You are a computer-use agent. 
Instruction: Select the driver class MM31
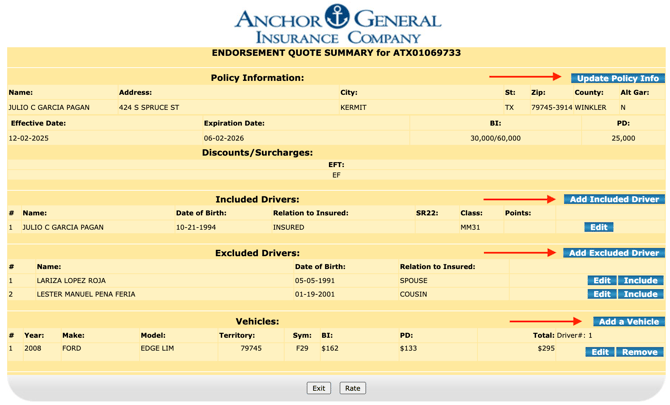[470, 227]
